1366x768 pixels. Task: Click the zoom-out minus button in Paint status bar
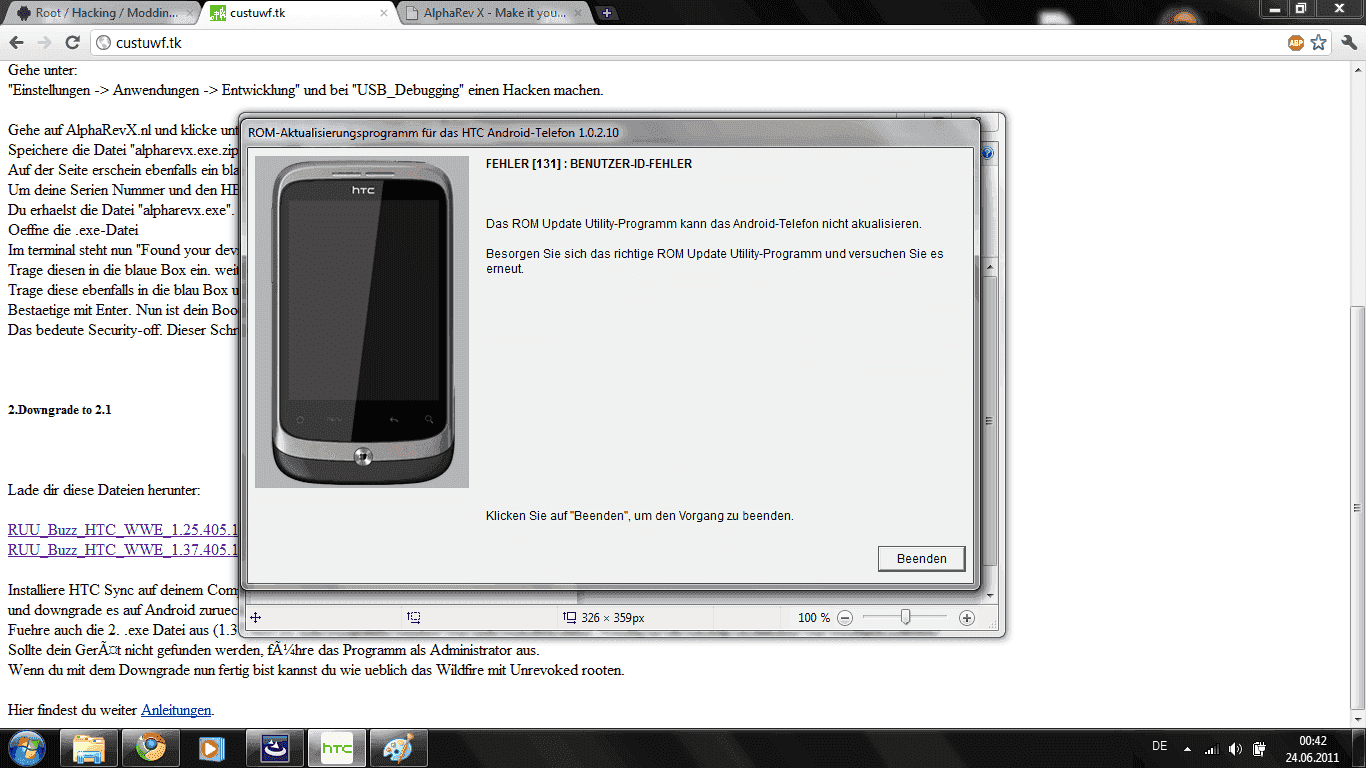pyautogui.click(x=845, y=618)
